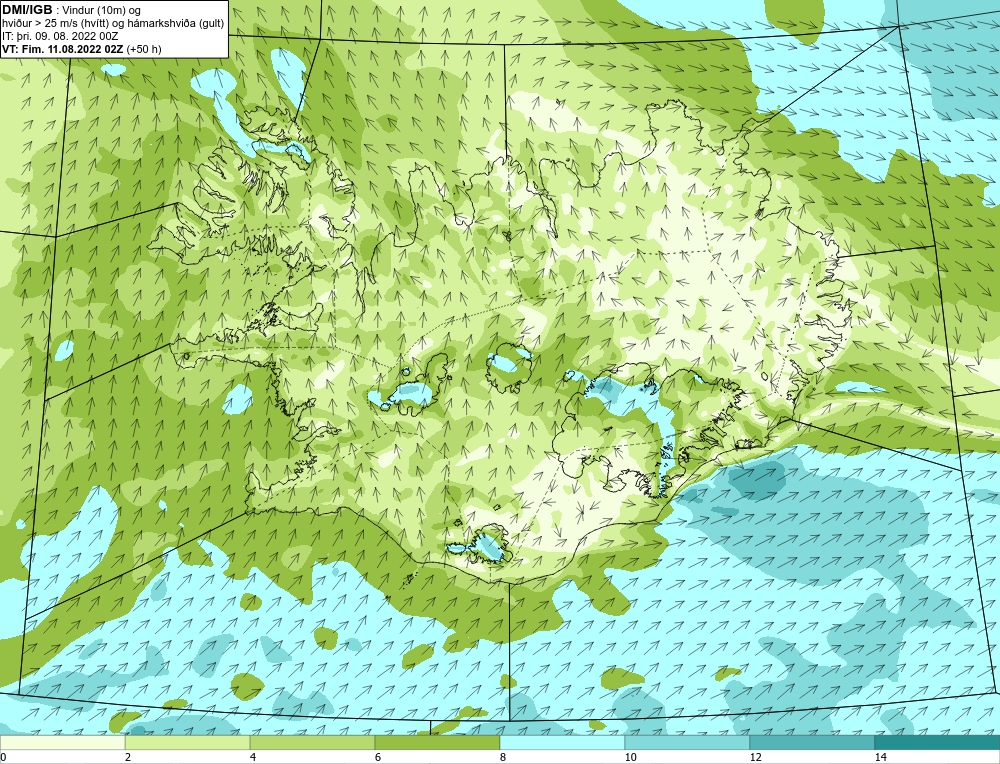Click the 4–6 m/s green legend swatch
The height and width of the screenshot is (764, 1000).
pos(312,742)
